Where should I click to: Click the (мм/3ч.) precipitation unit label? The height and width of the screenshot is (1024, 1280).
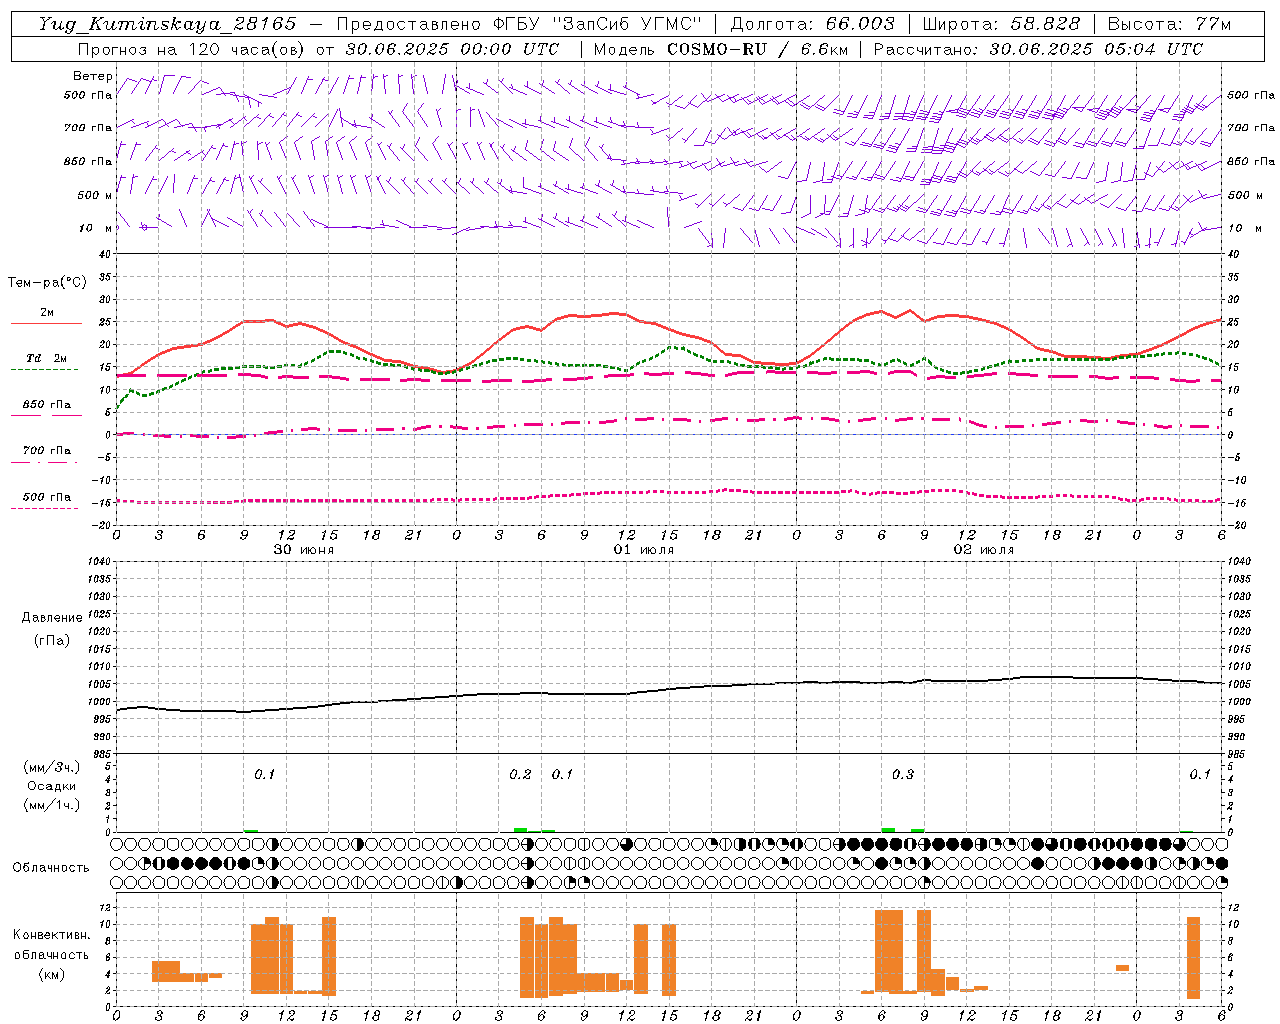pos(52,767)
